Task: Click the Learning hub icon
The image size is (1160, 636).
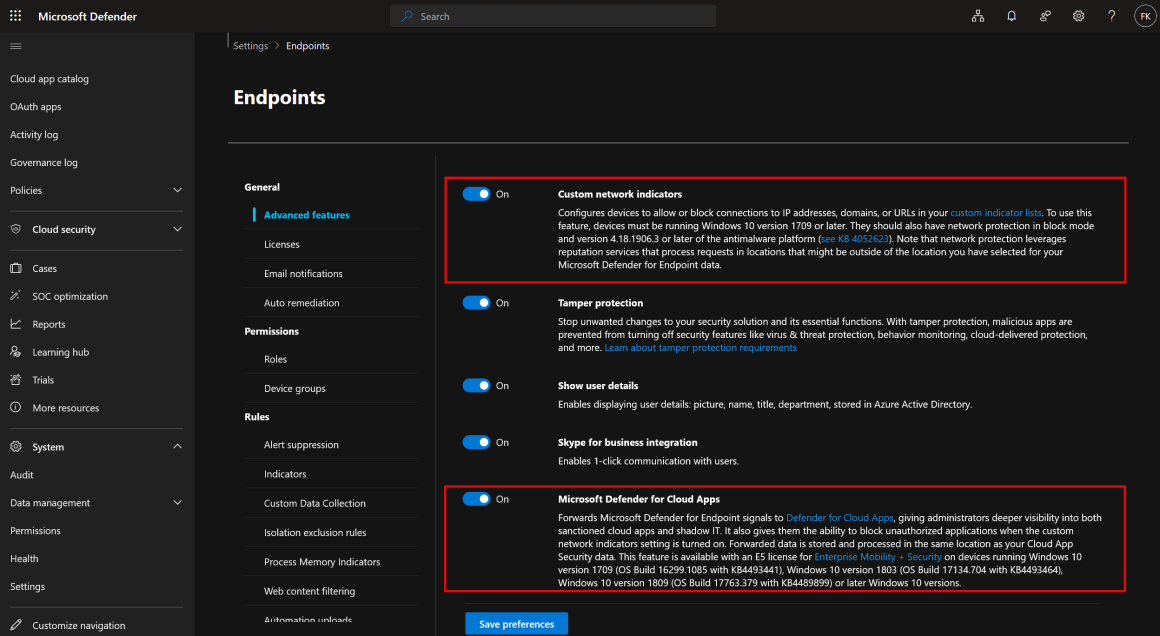Action: [x=16, y=352]
